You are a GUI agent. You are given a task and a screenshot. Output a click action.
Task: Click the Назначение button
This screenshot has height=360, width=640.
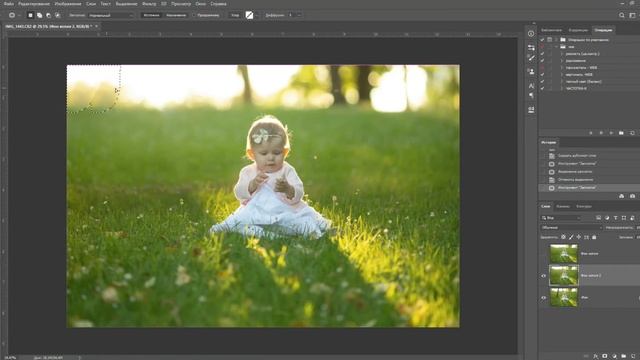click(x=176, y=15)
